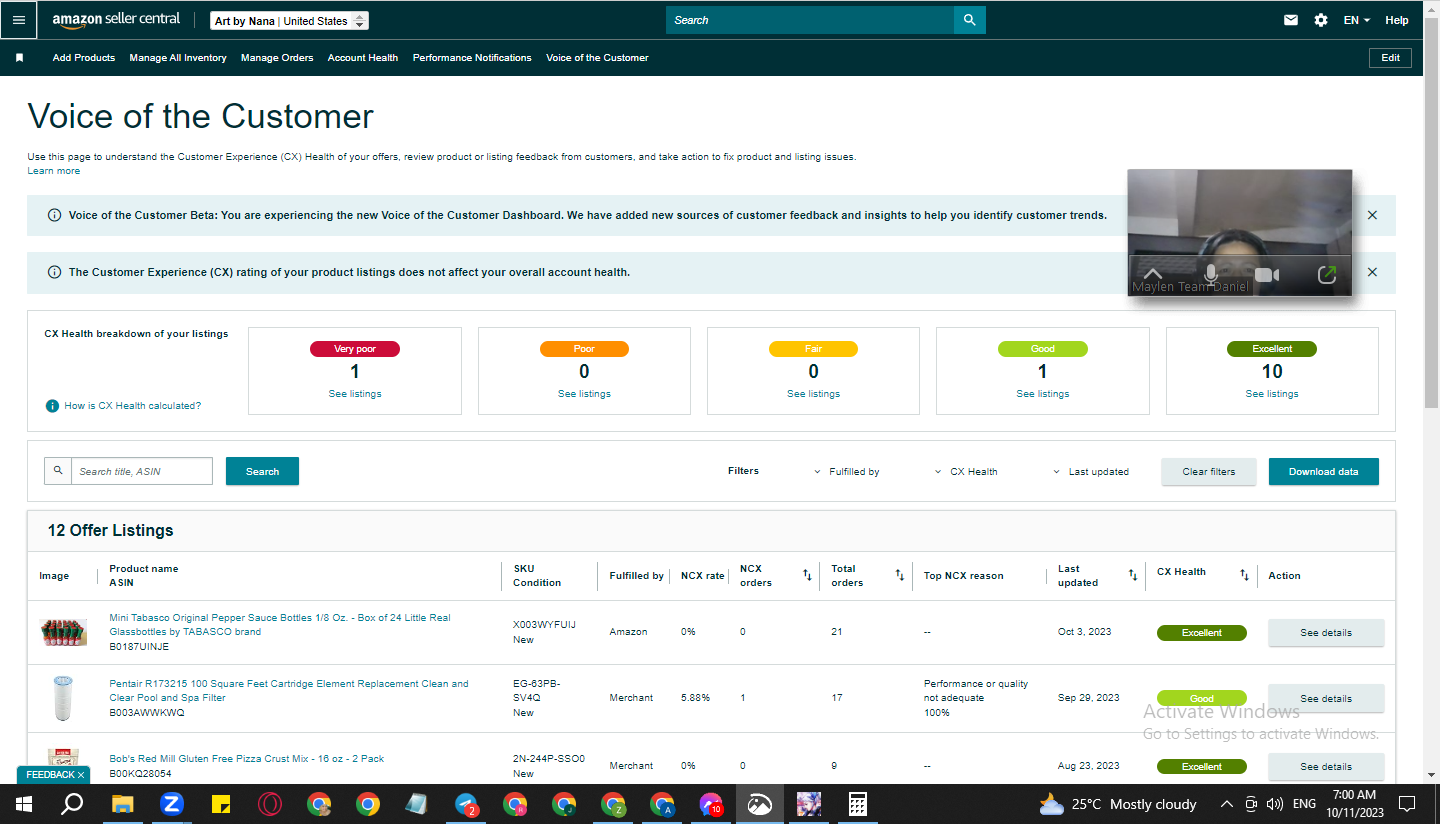Open Add Products menu item
The image size is (1440, 824).
[x=84, y=58]
